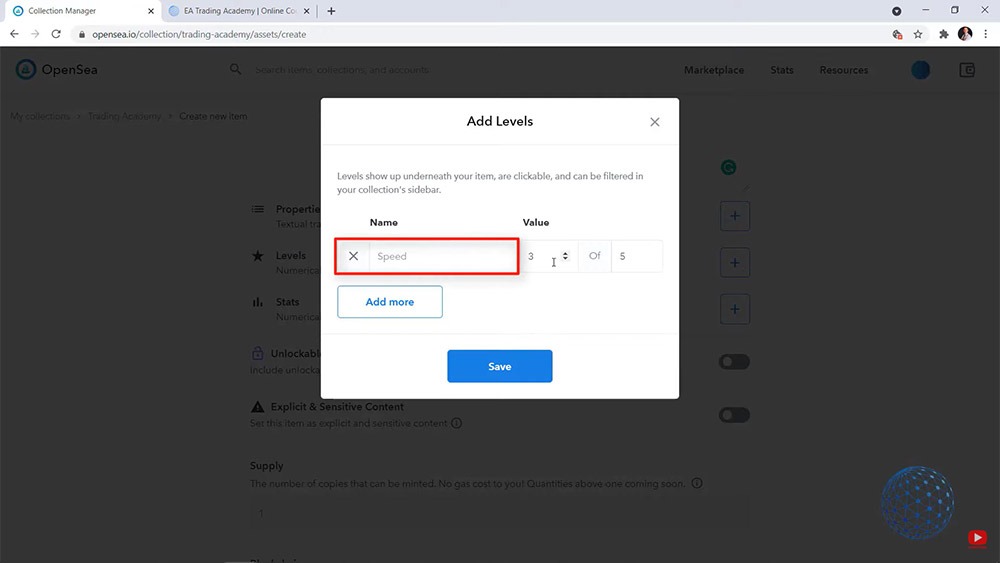
Task: Toggle the Unlockable Content switch
Action: (x=734, y=362)
